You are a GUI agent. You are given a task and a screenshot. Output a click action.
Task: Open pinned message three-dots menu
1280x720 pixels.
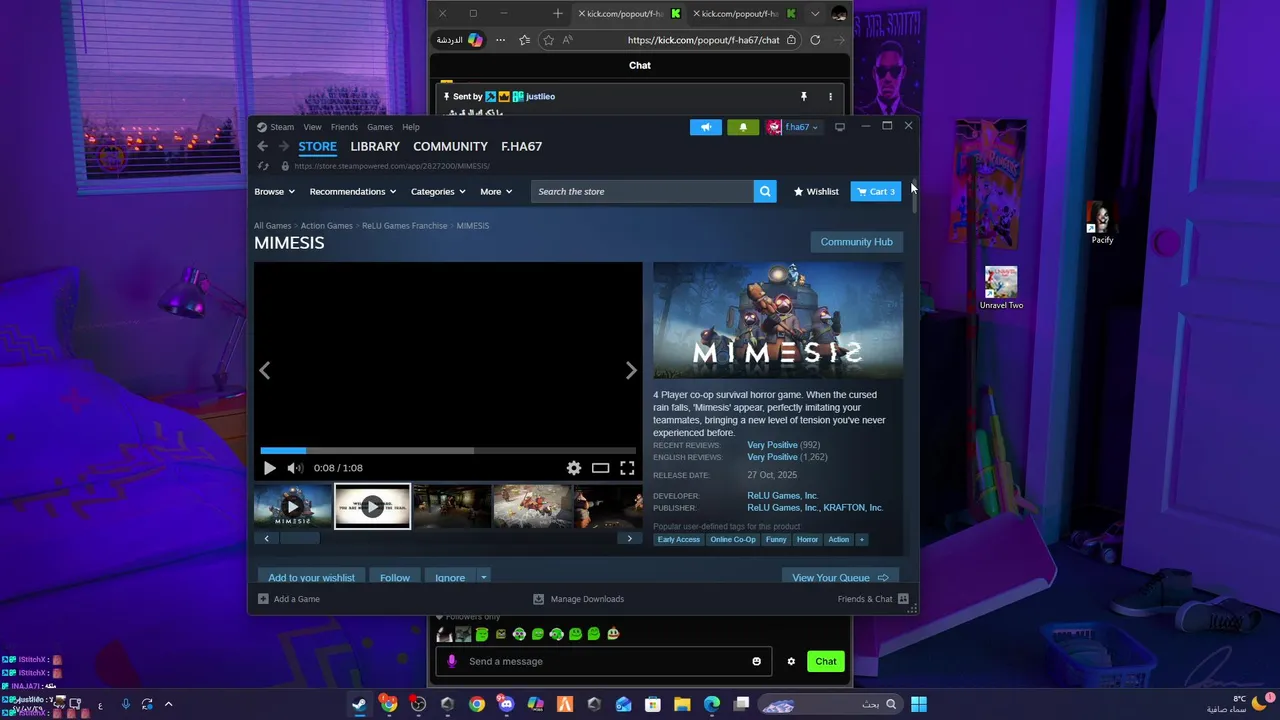tap(830, 97)
